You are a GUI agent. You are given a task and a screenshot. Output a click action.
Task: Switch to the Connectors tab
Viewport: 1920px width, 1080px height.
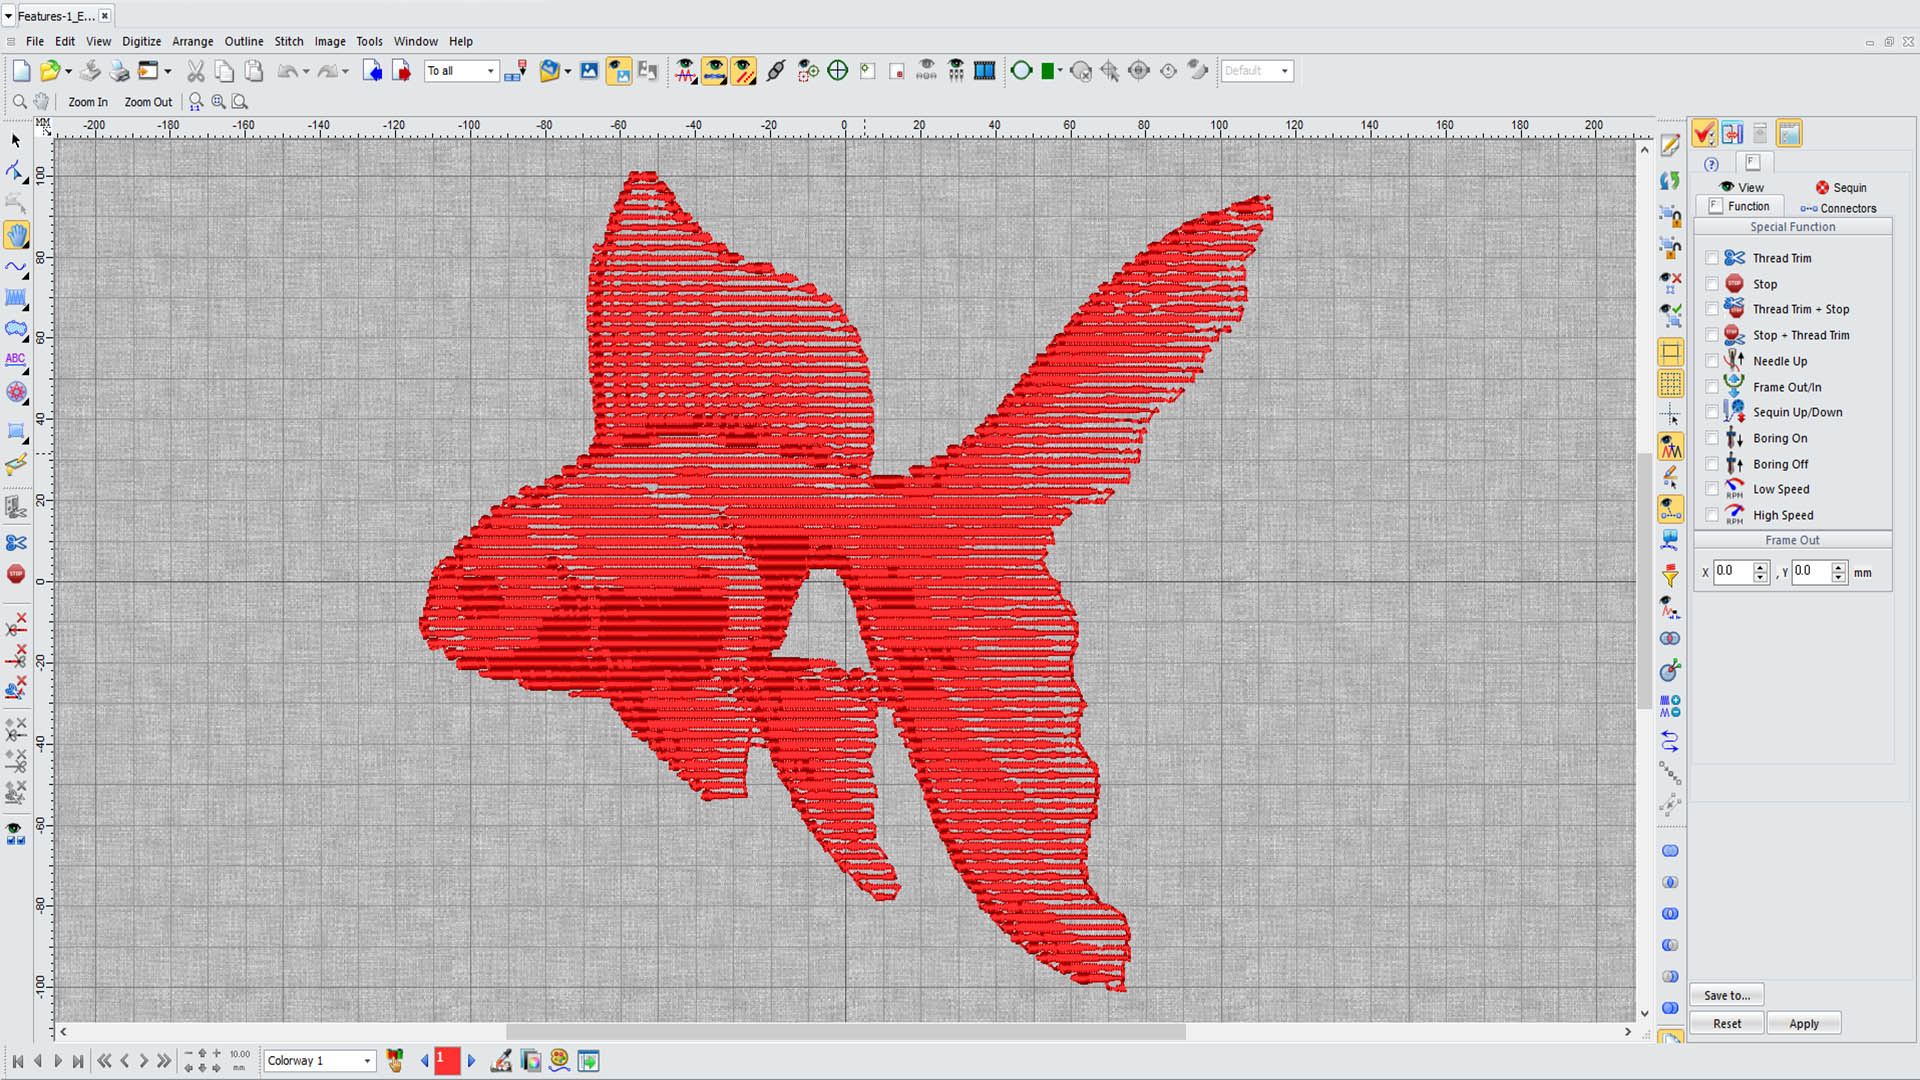click(1839, 208)
